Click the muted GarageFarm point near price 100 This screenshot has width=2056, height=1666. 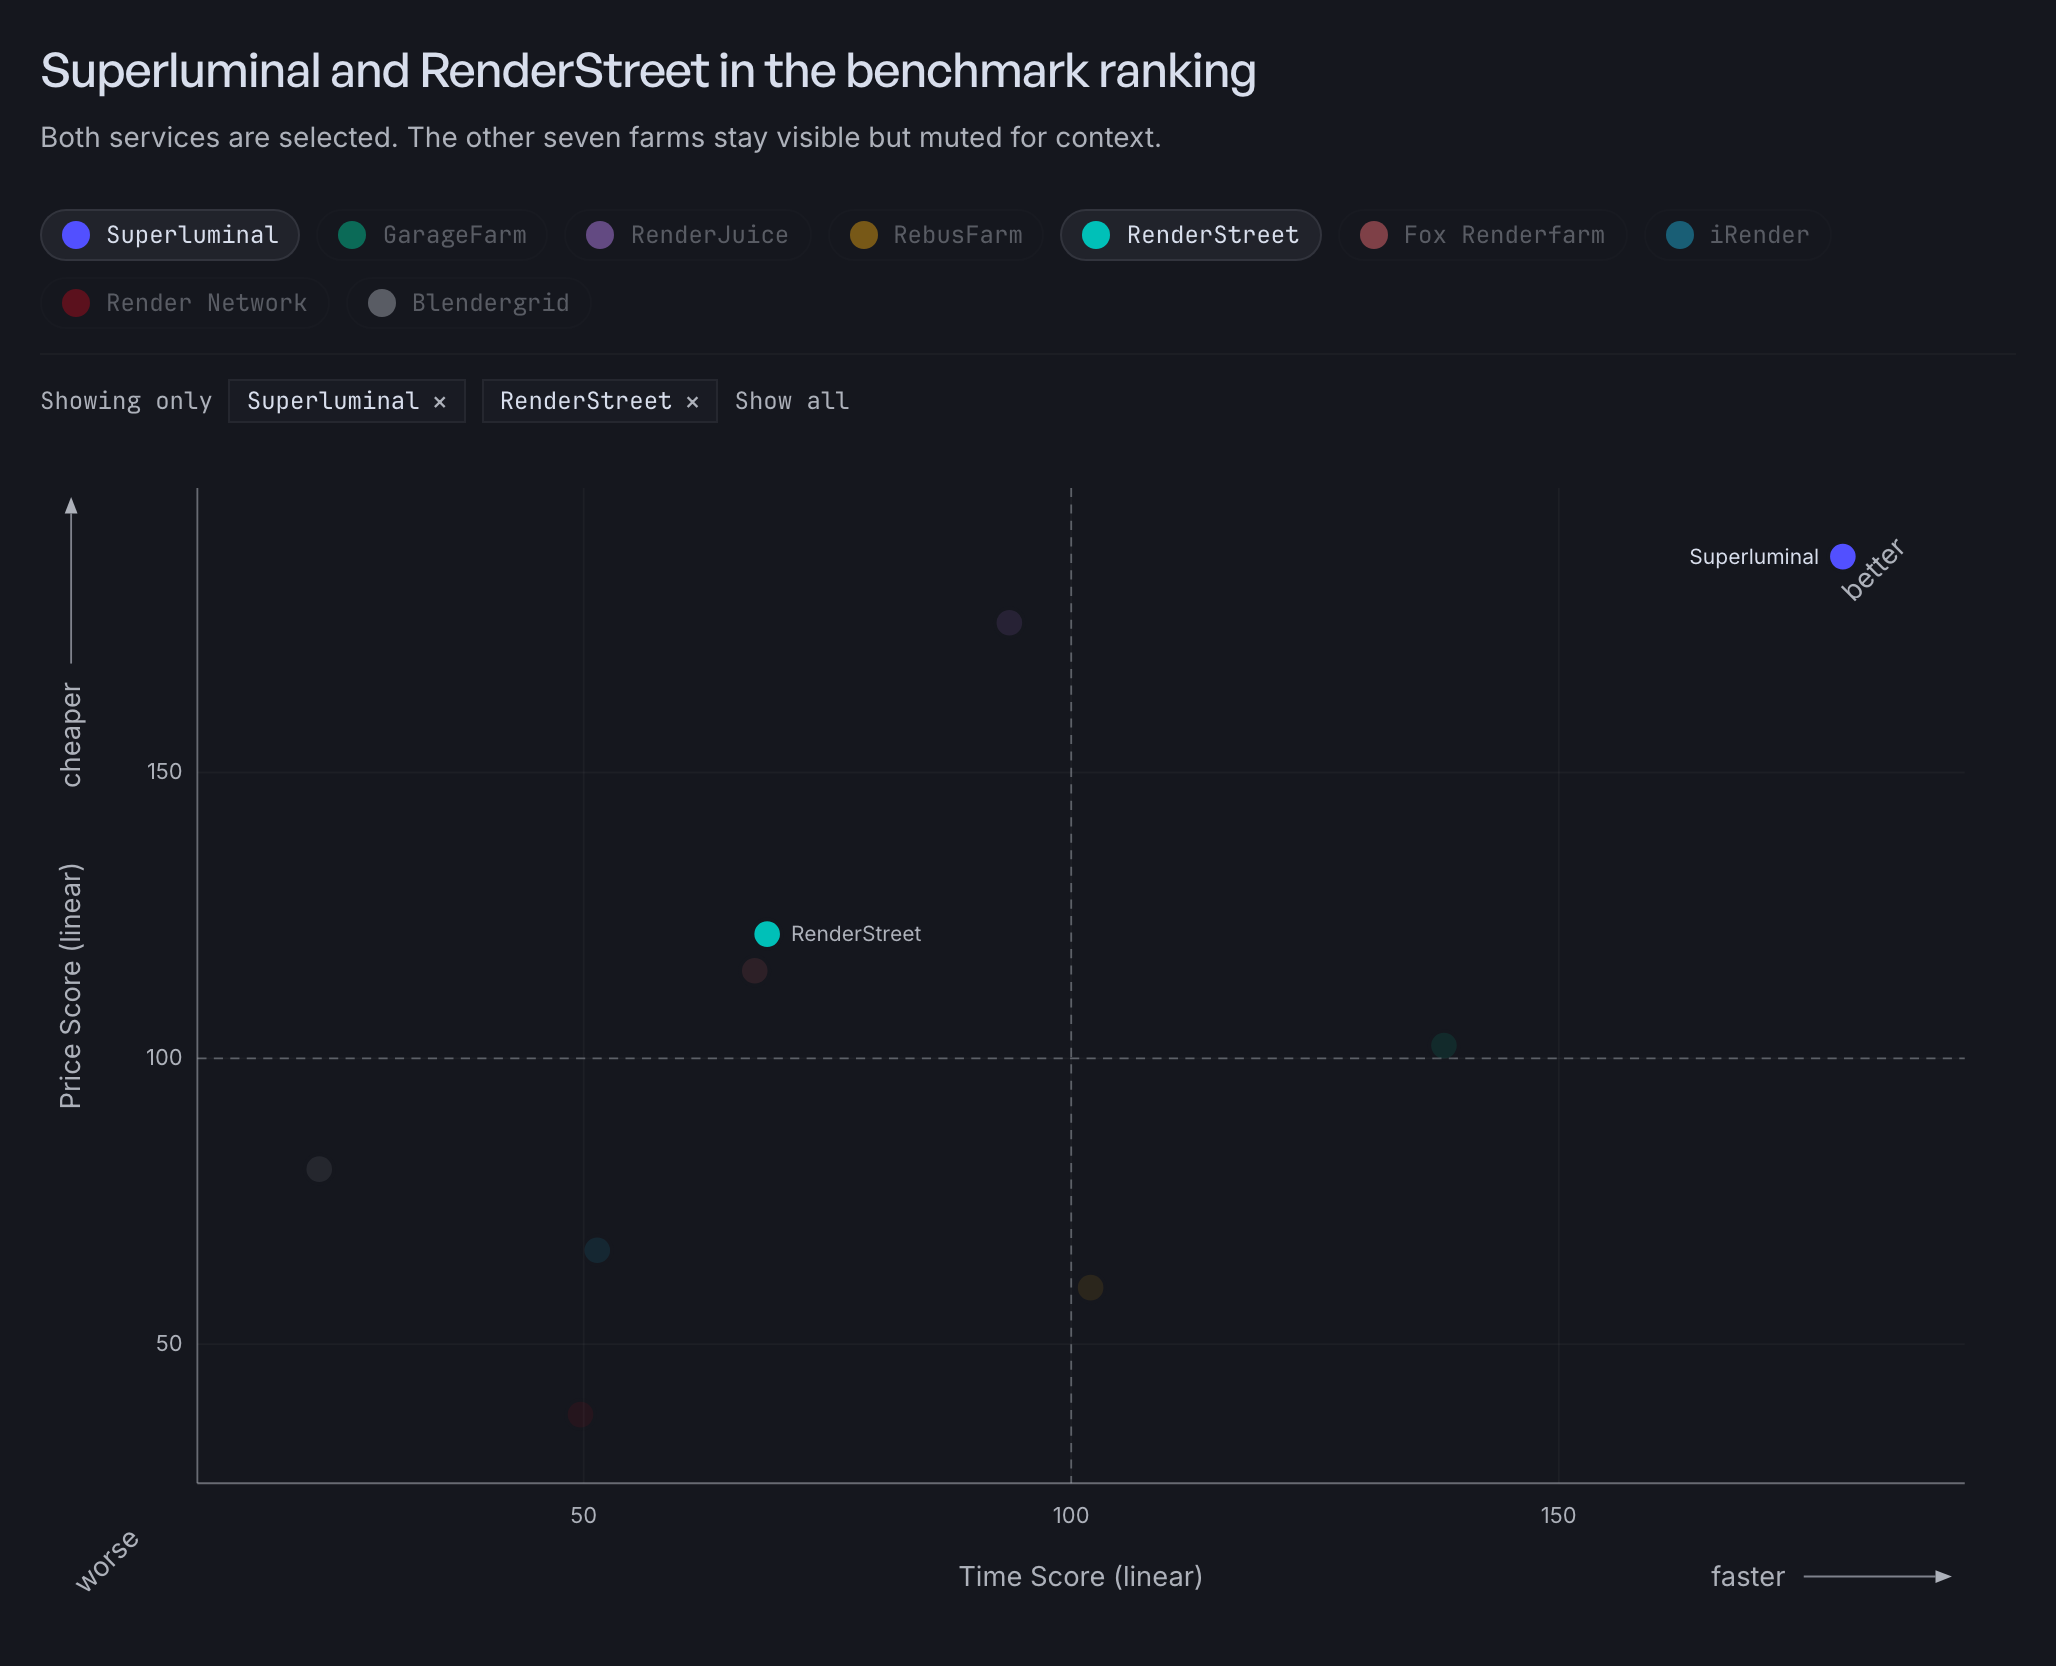[1444, 1046]
